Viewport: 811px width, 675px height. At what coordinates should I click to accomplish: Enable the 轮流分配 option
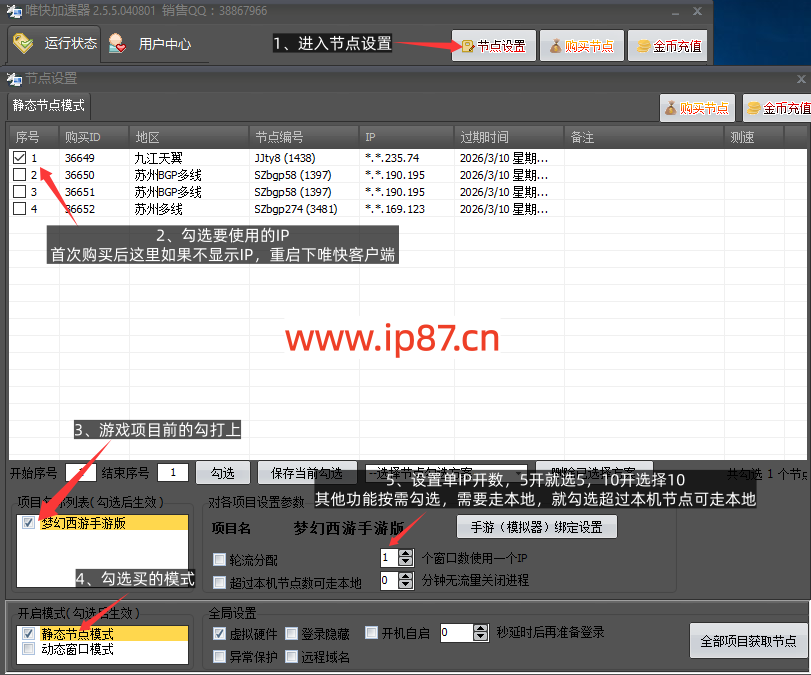click(220, 559)
